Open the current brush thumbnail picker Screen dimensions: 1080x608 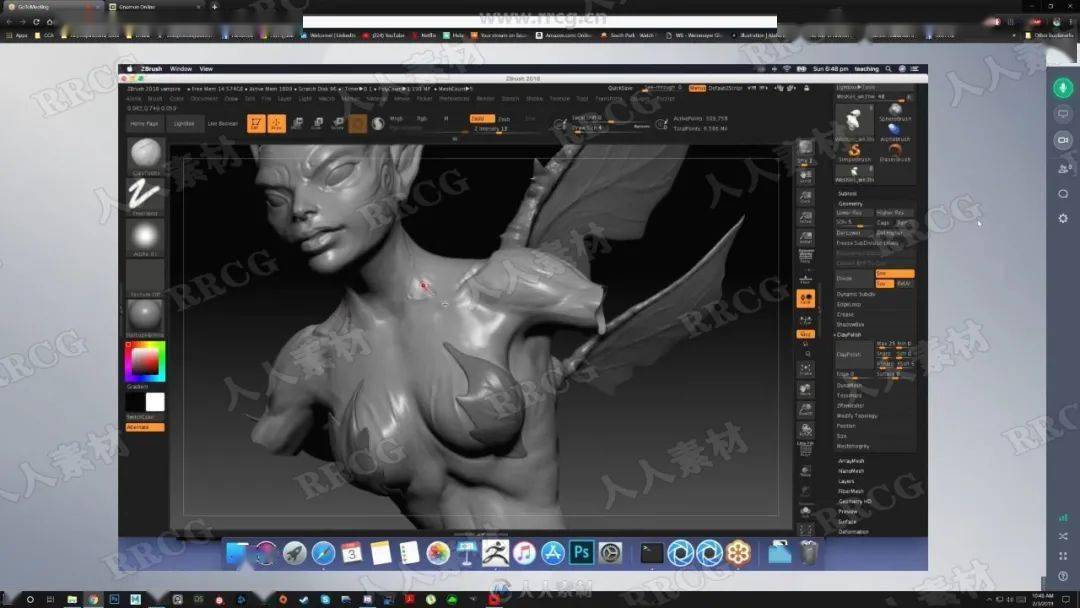(x=145, y=156)
